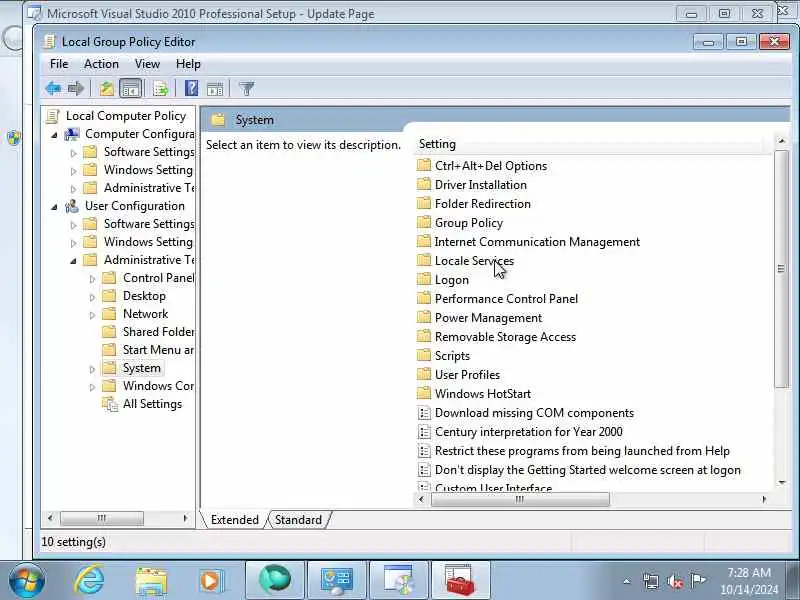Screen dimensions: 800x600
Task: Click the Windows Start orb
Action: click(x=26, y=581)
